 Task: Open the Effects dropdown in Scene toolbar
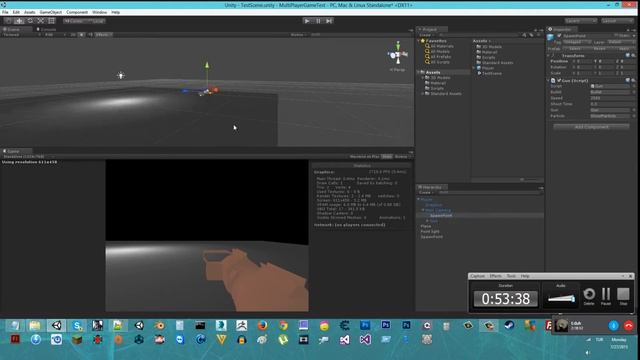103,35
